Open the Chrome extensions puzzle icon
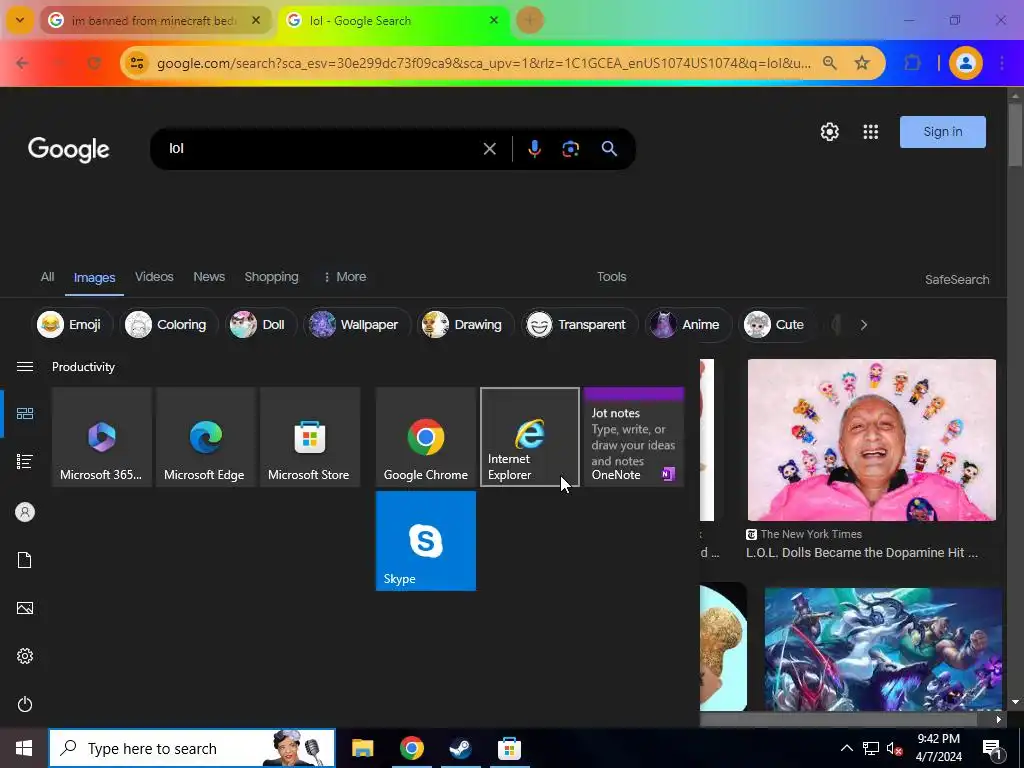Screen dimensions: 1024x768 click(x=912, y=63)
